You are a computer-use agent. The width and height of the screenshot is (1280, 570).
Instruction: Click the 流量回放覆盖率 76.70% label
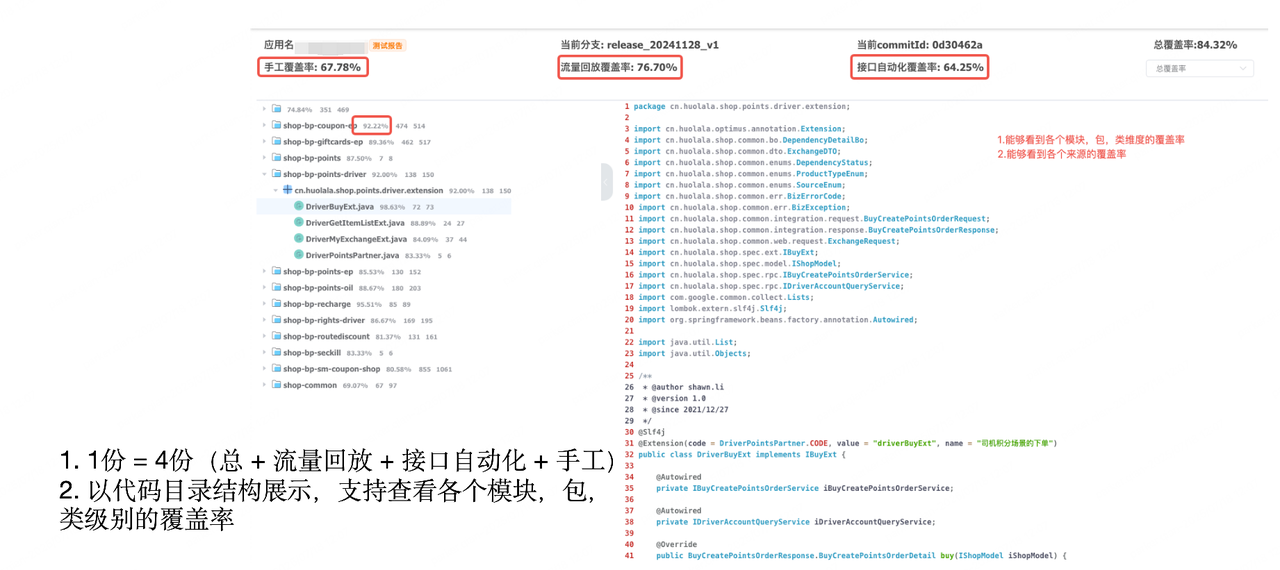point(619,68)
